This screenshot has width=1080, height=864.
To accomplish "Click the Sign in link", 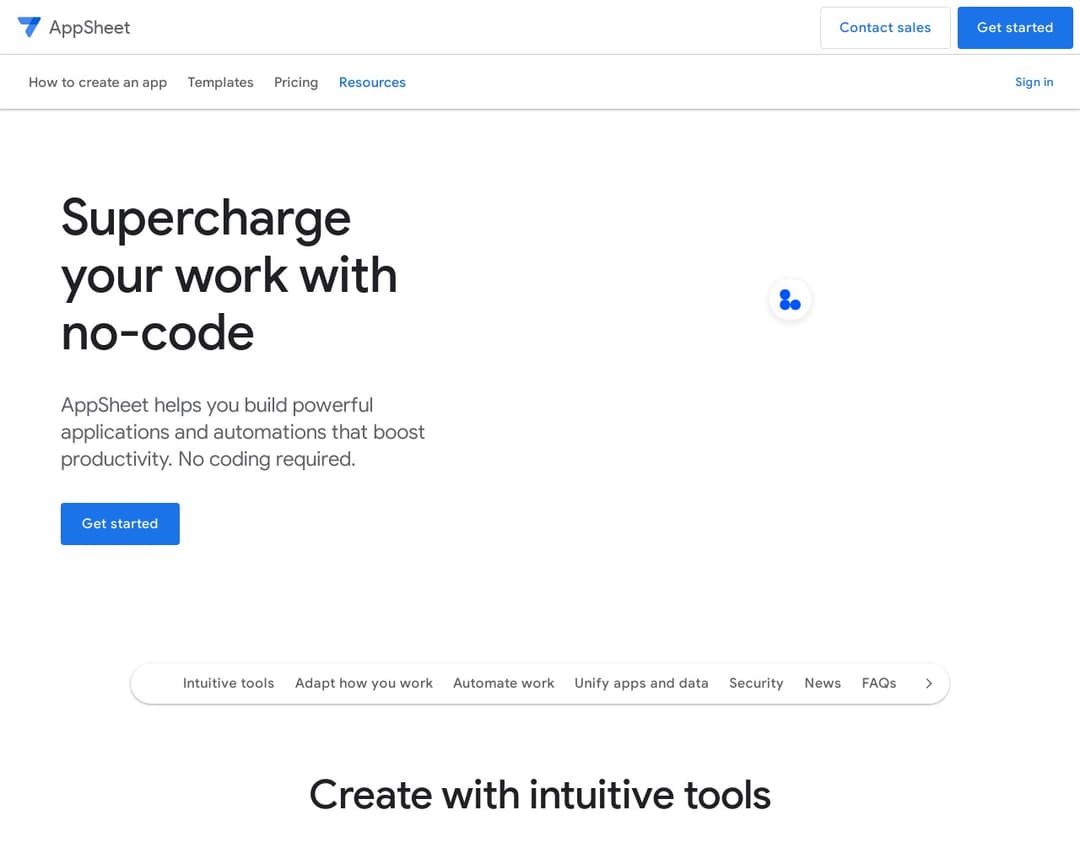I will (x=1034, y=82).
